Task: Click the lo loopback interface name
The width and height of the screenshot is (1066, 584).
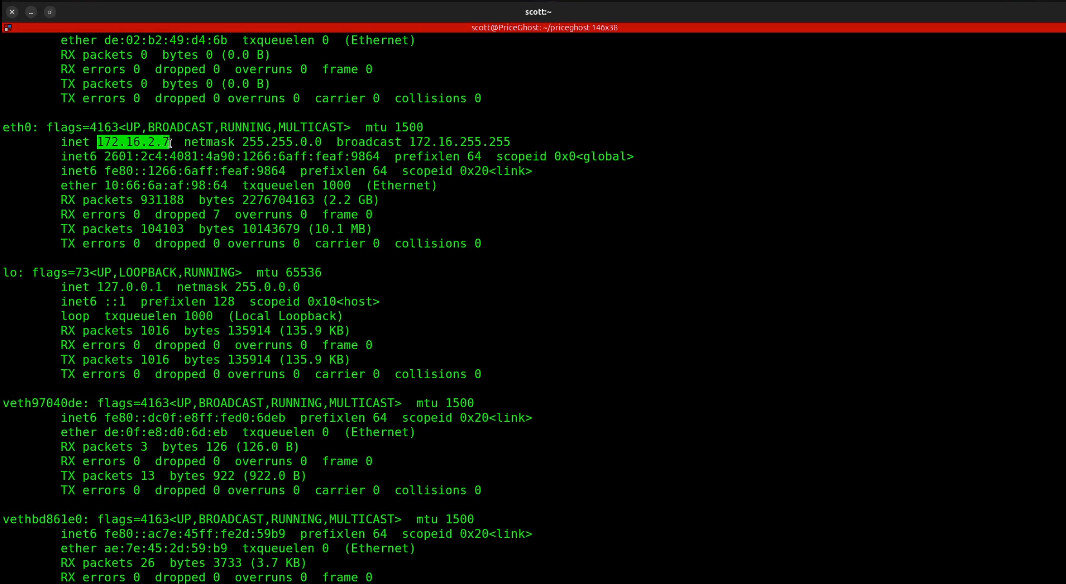Action: (10, 272)
